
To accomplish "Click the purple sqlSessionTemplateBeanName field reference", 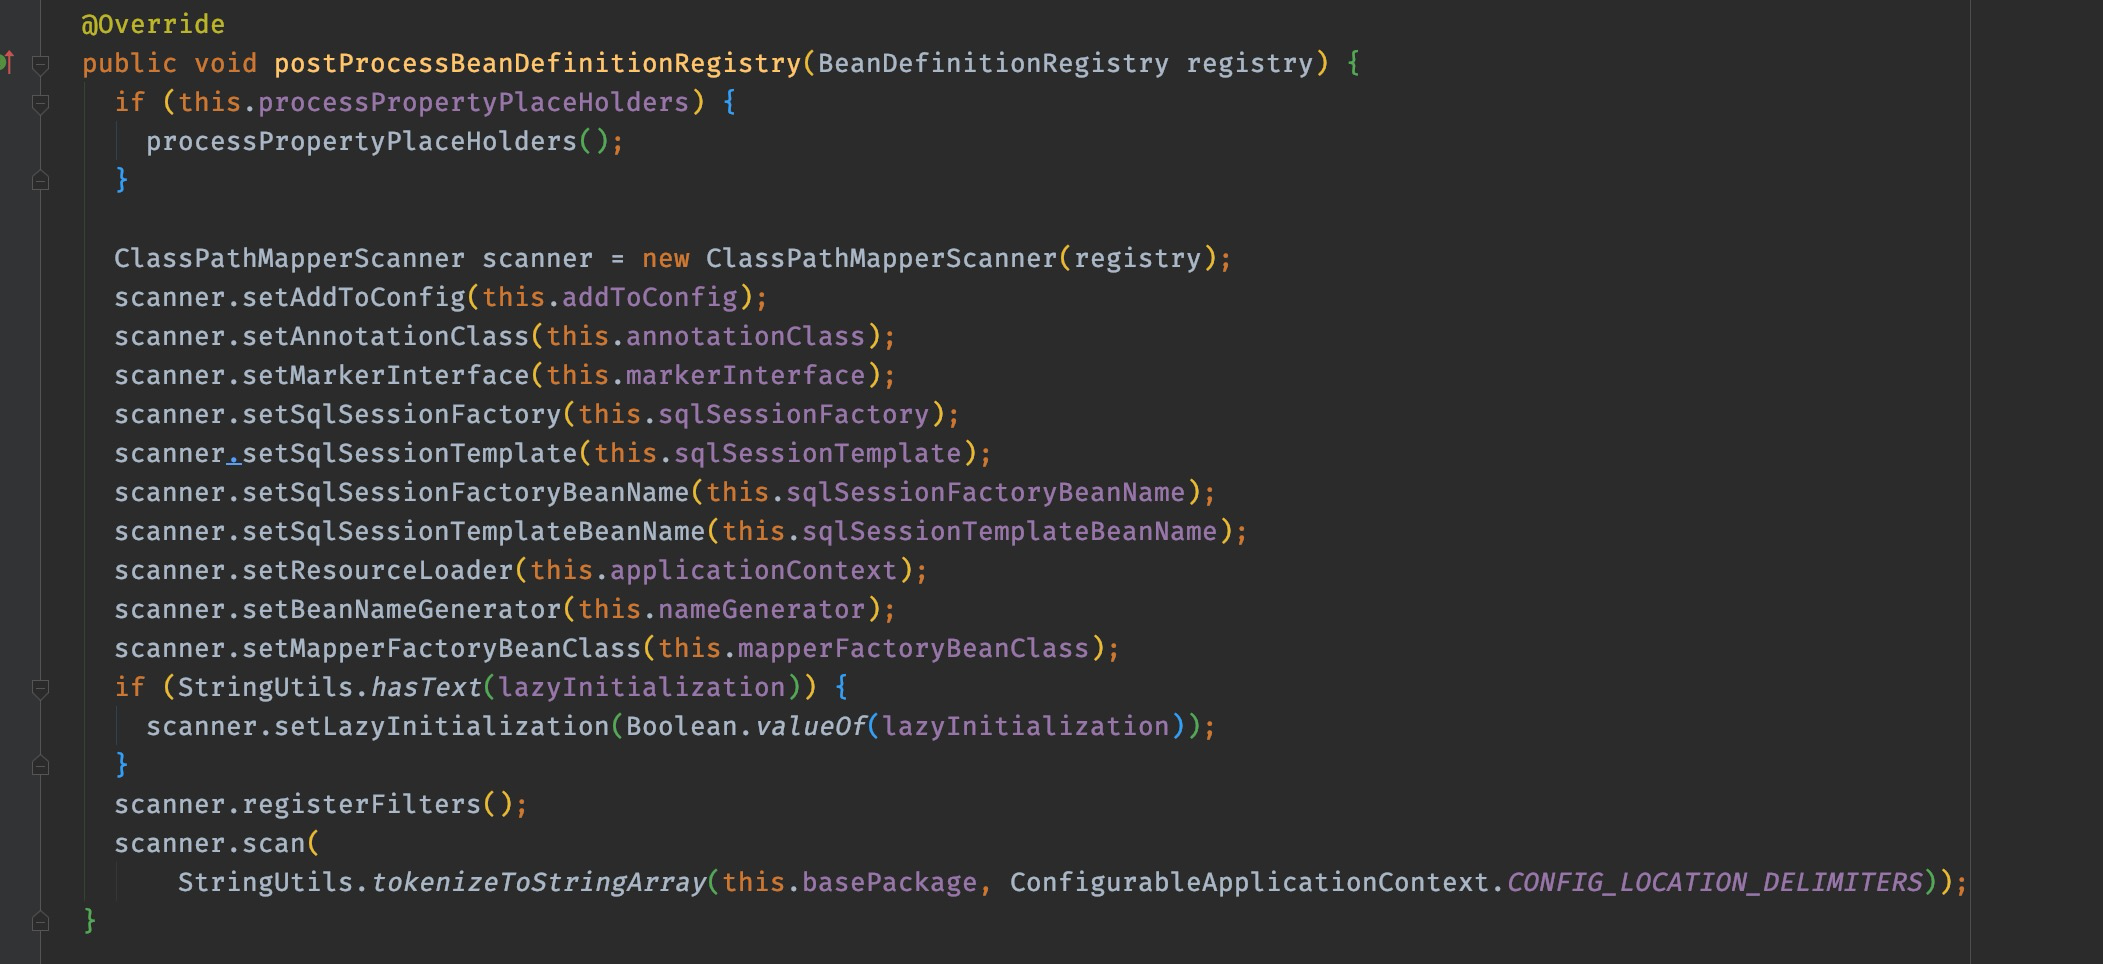I will (x=1009, y=531).
